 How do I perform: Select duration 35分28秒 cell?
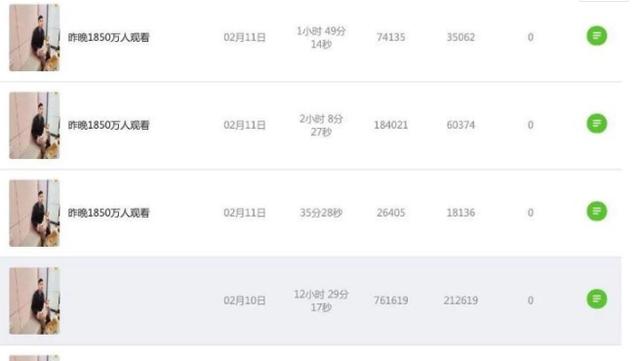(321, 213)
